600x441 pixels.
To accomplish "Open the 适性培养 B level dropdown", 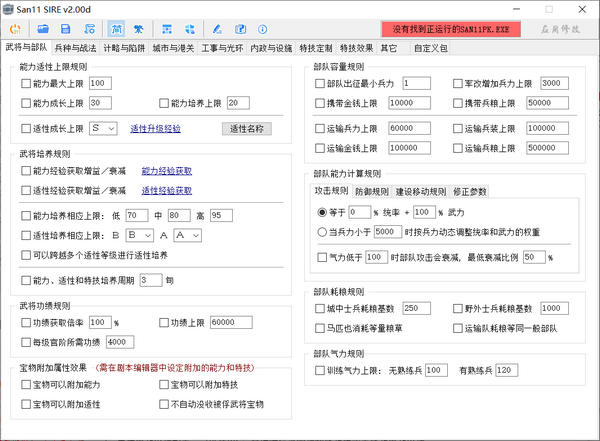I will (140, 235).
